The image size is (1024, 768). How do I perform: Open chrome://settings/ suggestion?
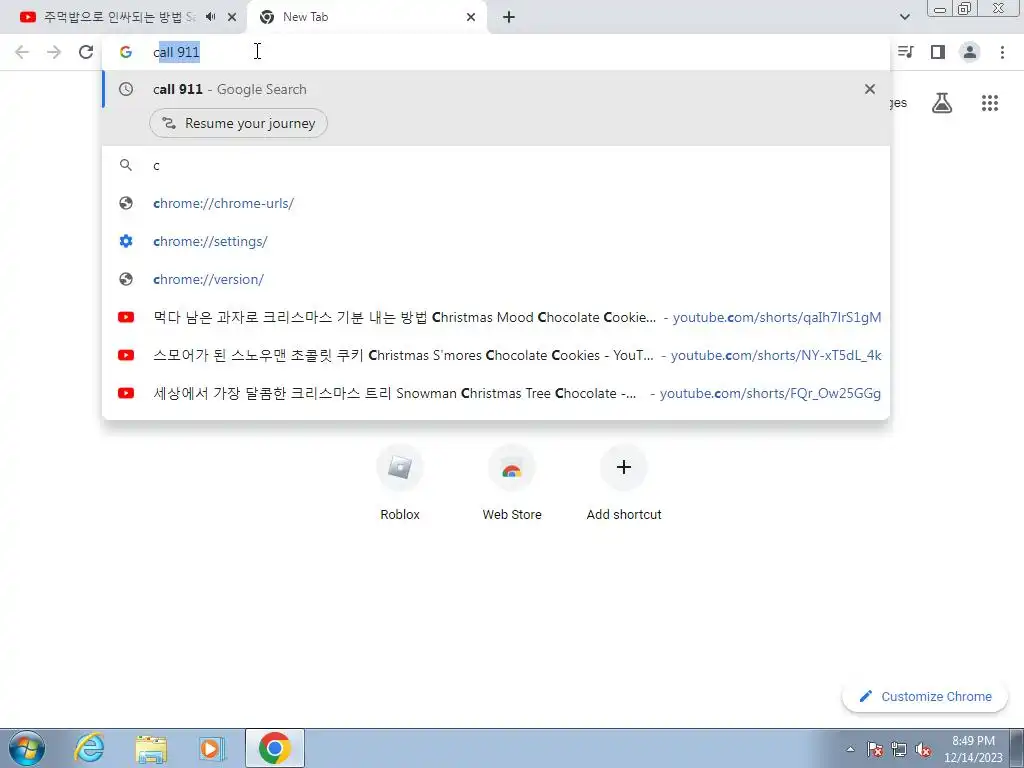(496, 241)
